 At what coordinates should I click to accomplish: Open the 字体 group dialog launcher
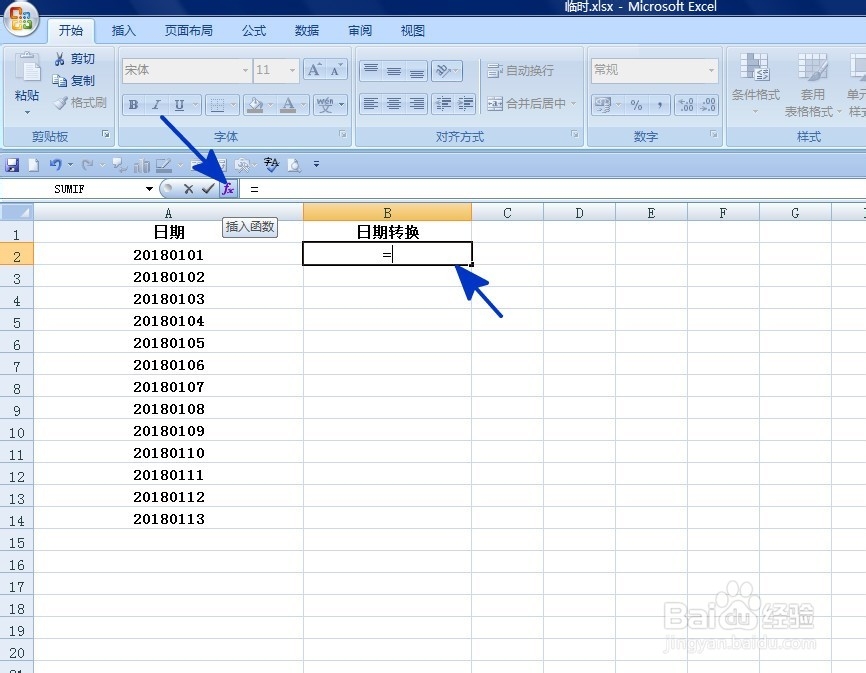pyautogui.click(x=343, y=134)
